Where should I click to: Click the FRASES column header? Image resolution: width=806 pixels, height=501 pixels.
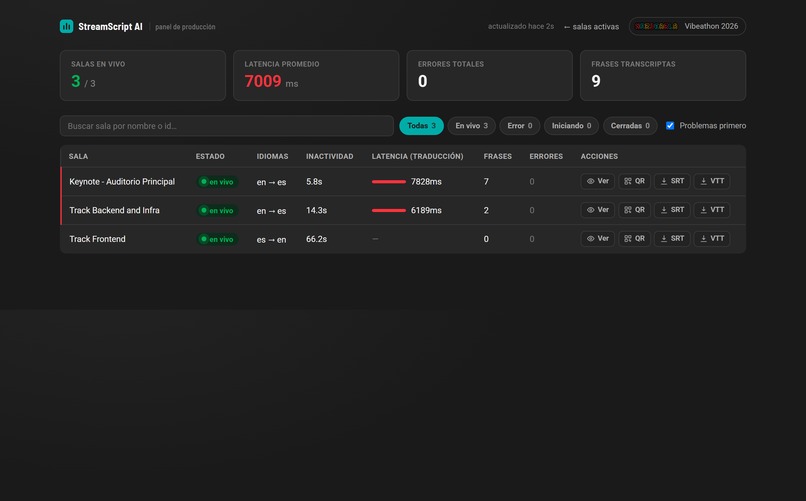[498, 156]
